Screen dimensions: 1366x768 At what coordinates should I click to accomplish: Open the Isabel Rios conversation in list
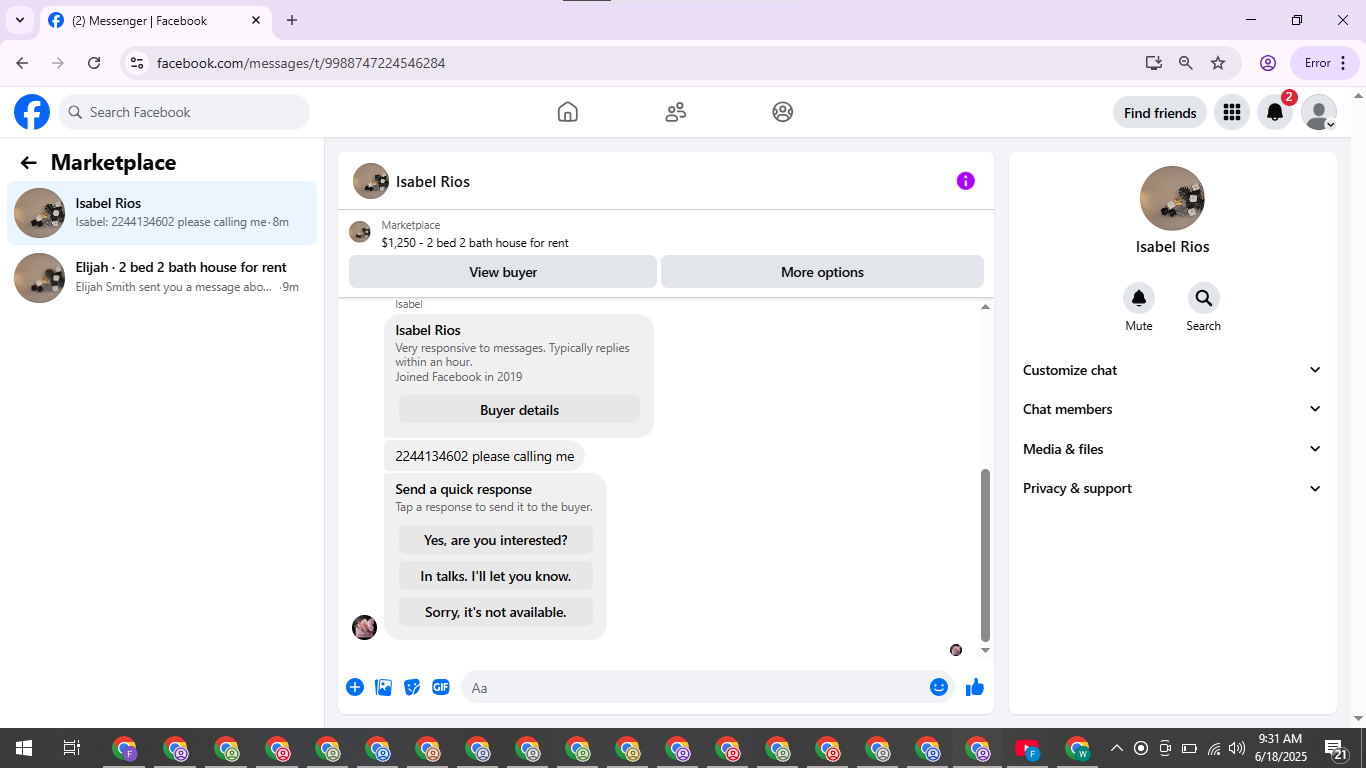point(162,213)
